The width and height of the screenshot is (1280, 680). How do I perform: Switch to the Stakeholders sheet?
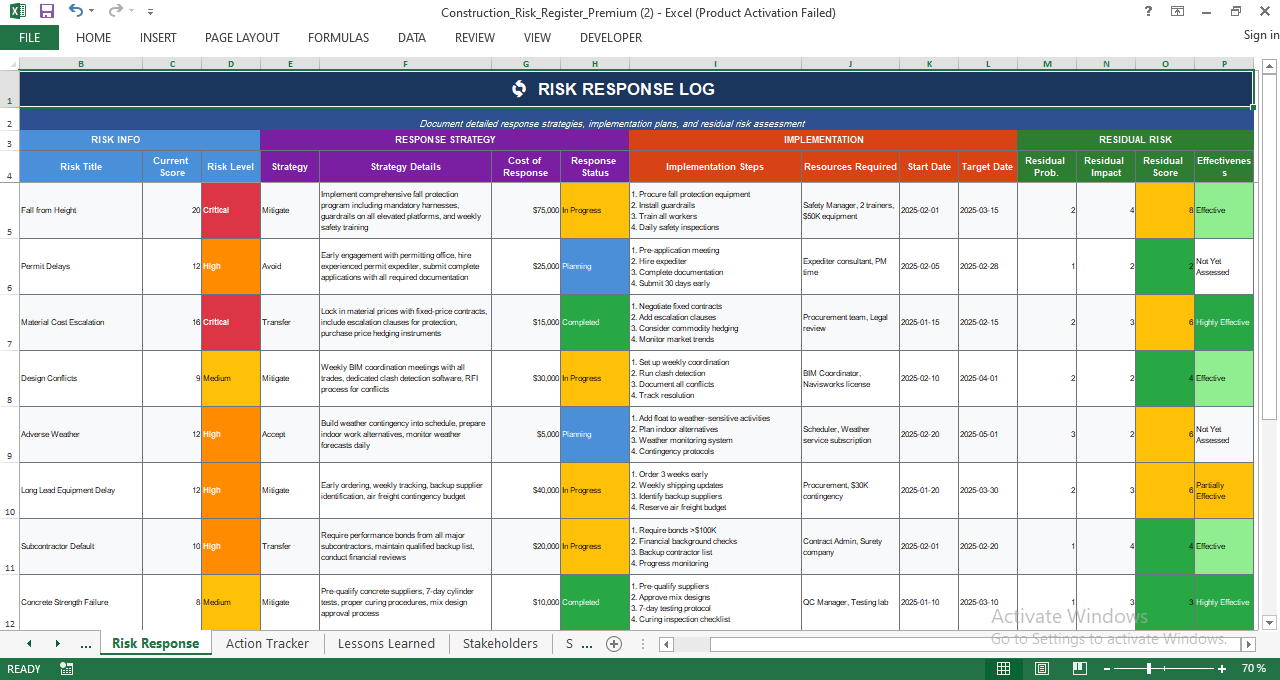point(500,643)
